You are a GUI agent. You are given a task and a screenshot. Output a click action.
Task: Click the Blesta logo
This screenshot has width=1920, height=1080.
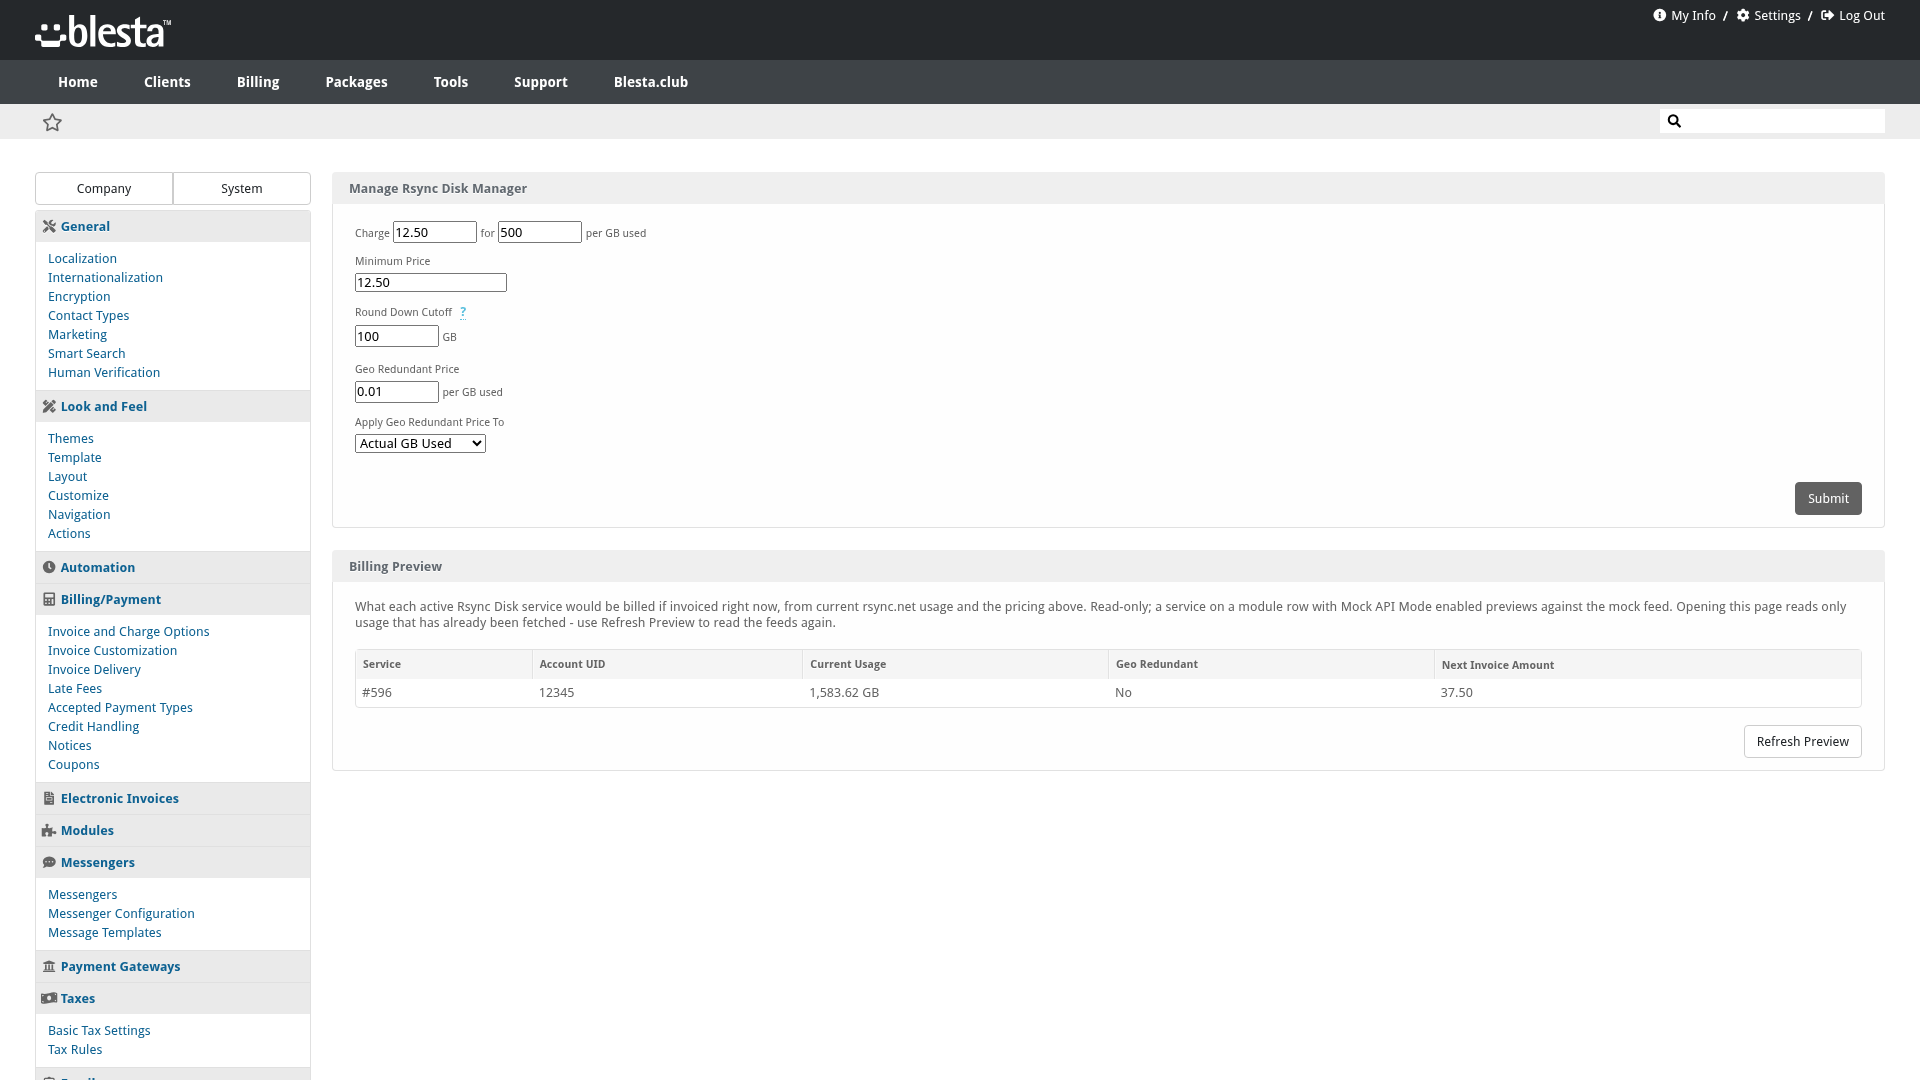(103, 31)
